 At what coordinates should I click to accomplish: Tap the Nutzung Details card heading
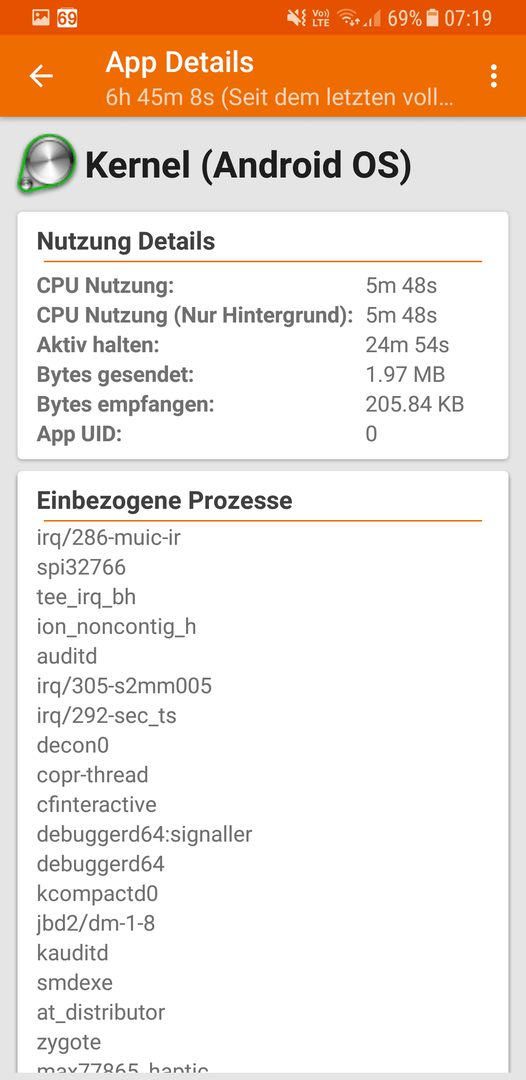pyautogui.click(x=126, y=242)
